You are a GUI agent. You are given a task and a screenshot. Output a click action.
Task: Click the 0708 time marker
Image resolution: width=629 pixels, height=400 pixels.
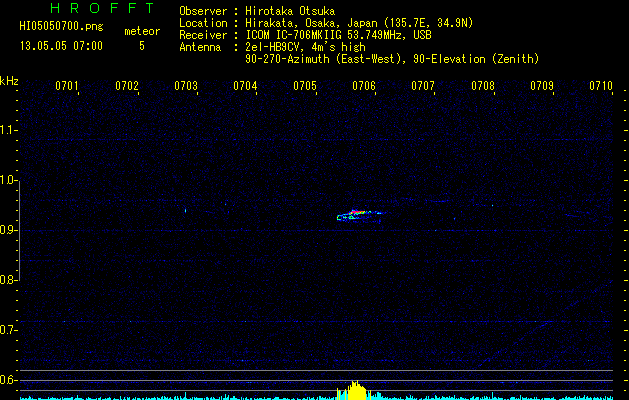pyautogui.click(x=483, y=86)
